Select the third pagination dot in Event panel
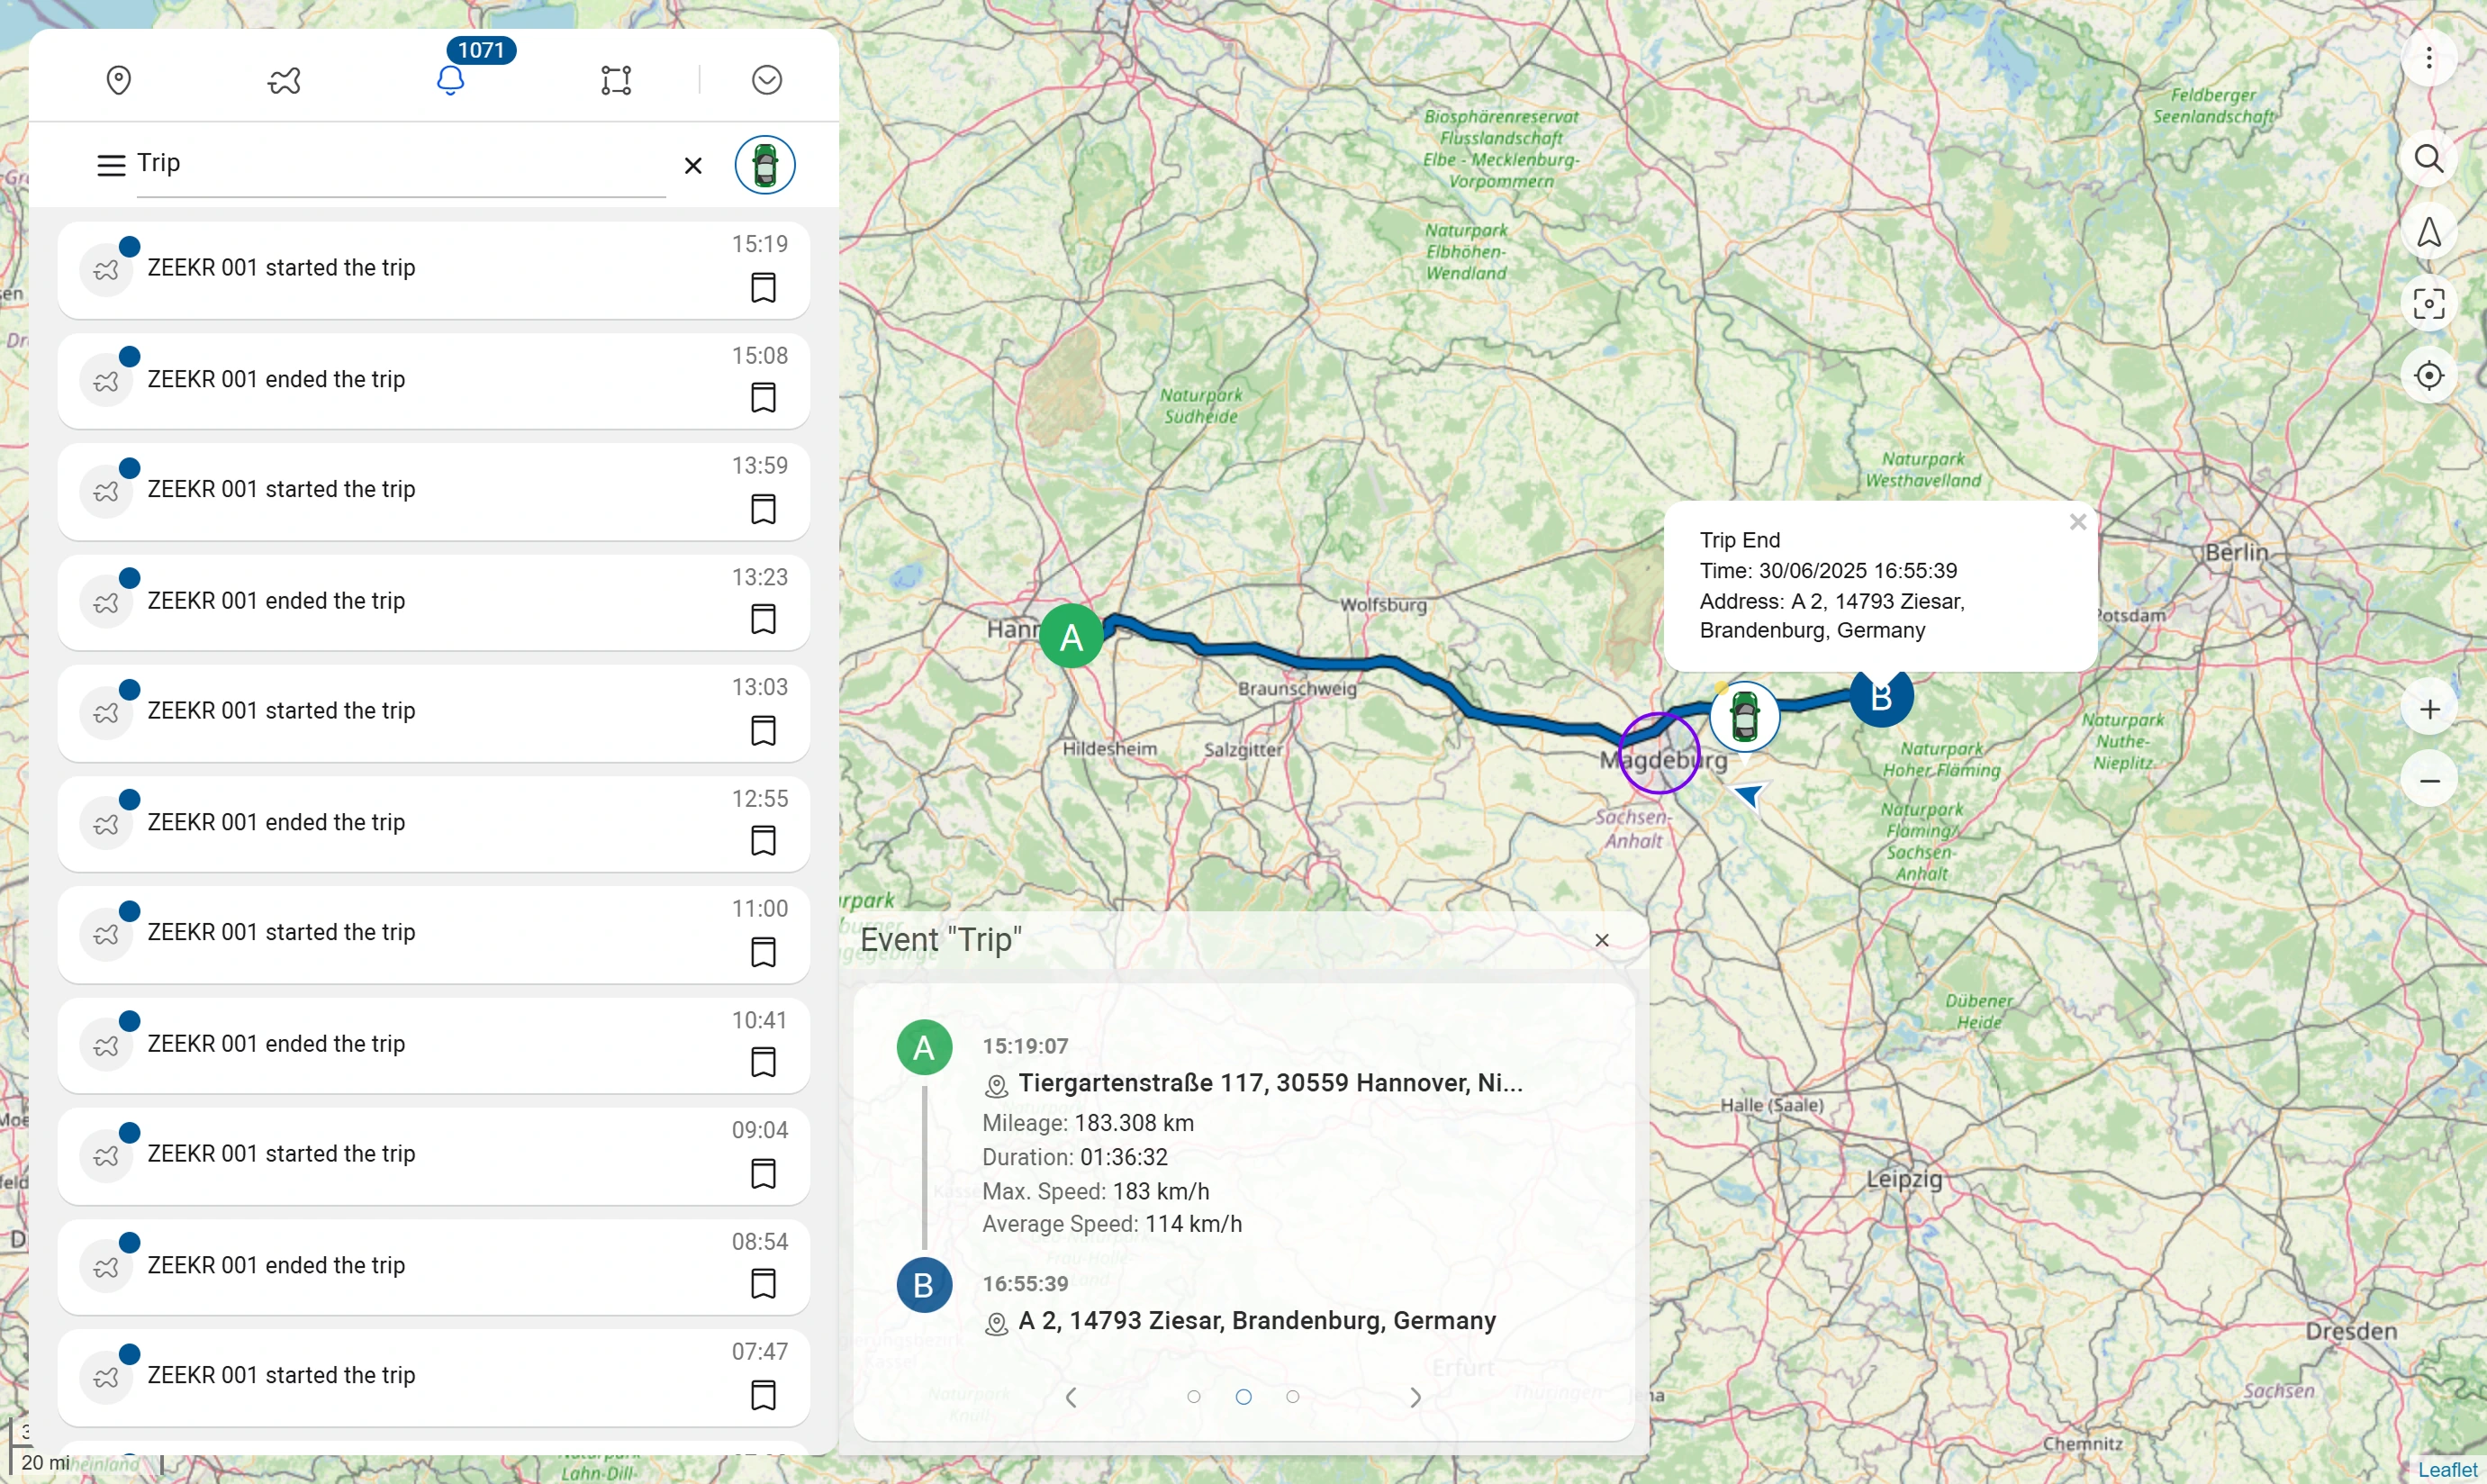This screenshot has width=2487, height=1484. 1292,1397
